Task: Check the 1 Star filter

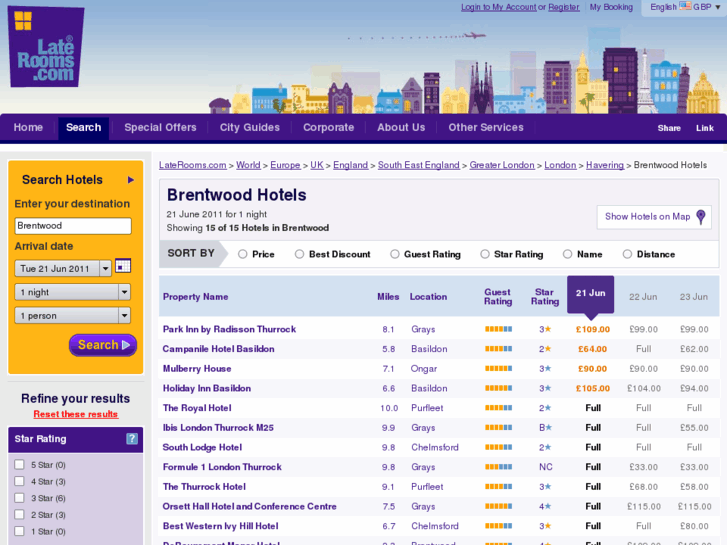Action: click(x=19, y=532)
